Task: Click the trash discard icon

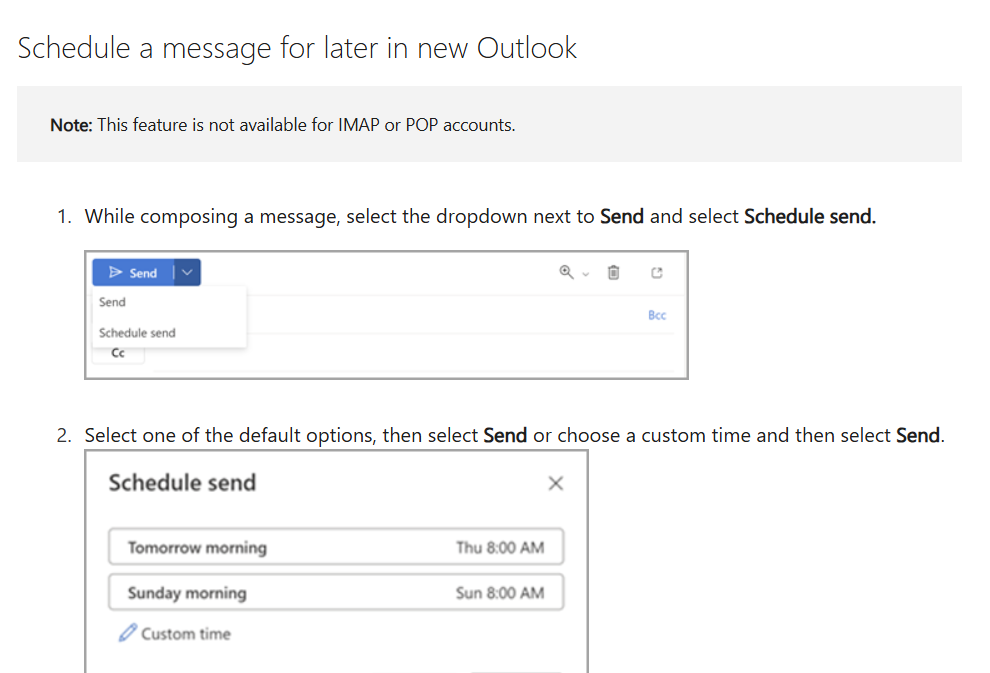Action: (614, 272)
